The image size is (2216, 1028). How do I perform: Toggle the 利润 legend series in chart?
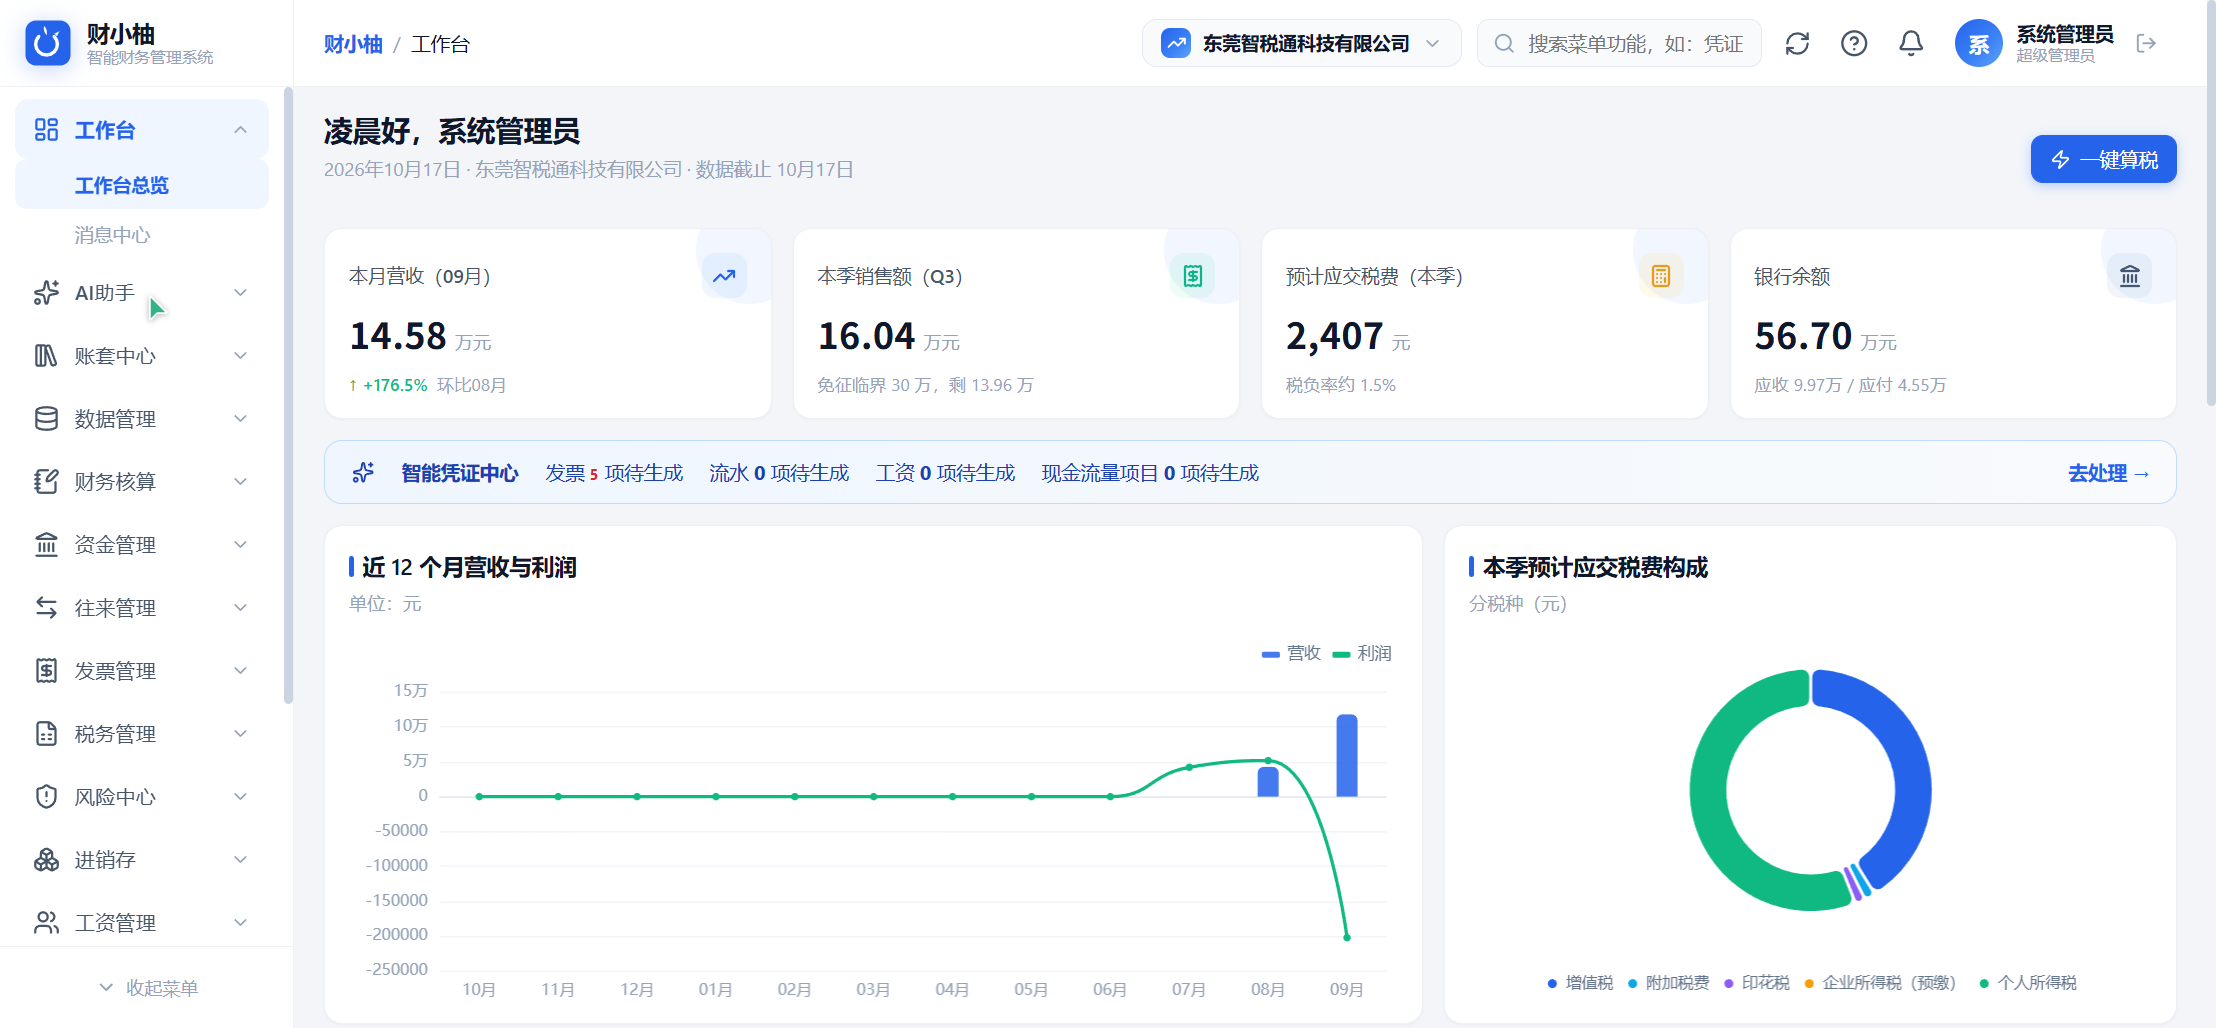coord(1362,653)
